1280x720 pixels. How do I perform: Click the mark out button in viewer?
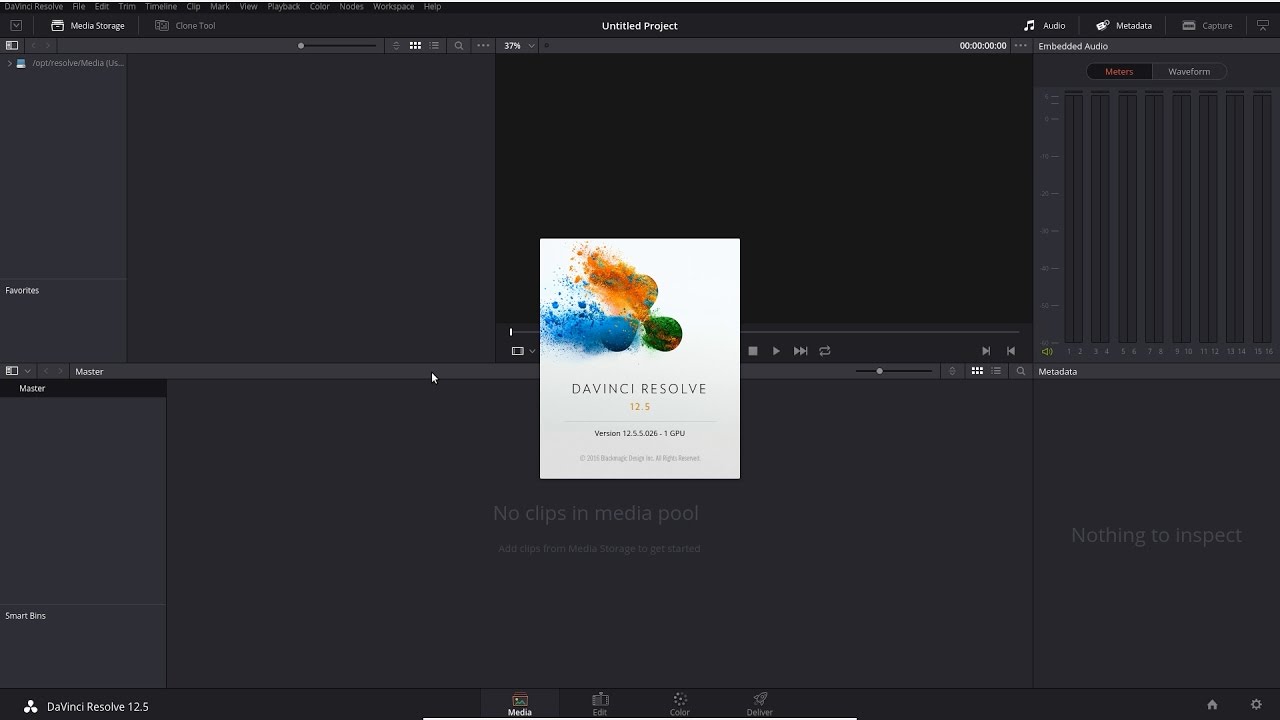(x=1011, y=351)
